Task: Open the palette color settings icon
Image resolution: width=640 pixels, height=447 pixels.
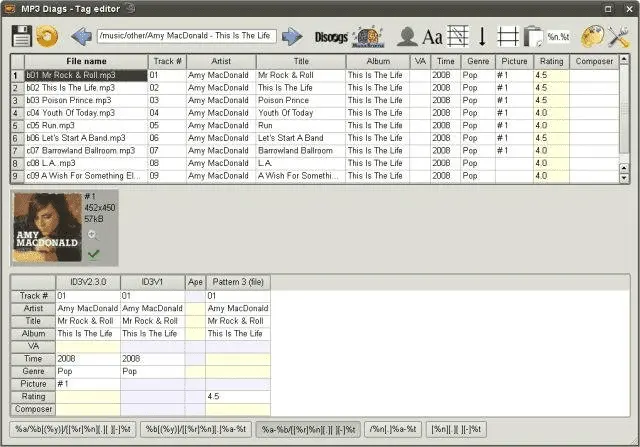Action: 593,36
